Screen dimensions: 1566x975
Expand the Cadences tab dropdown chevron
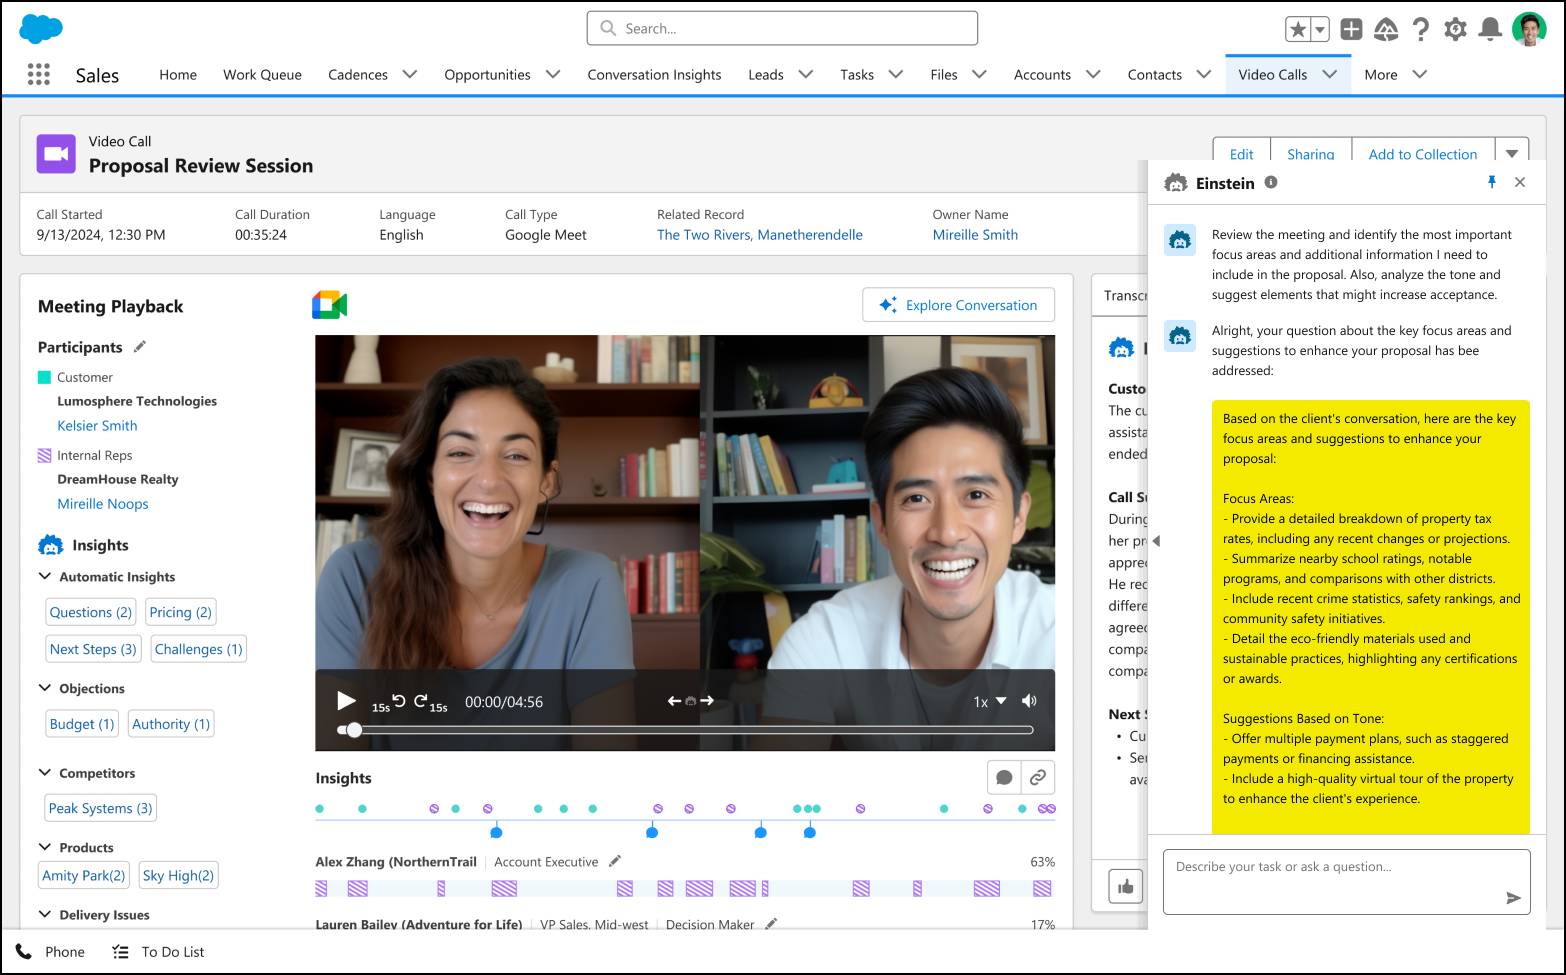click(x=410, y=74)
